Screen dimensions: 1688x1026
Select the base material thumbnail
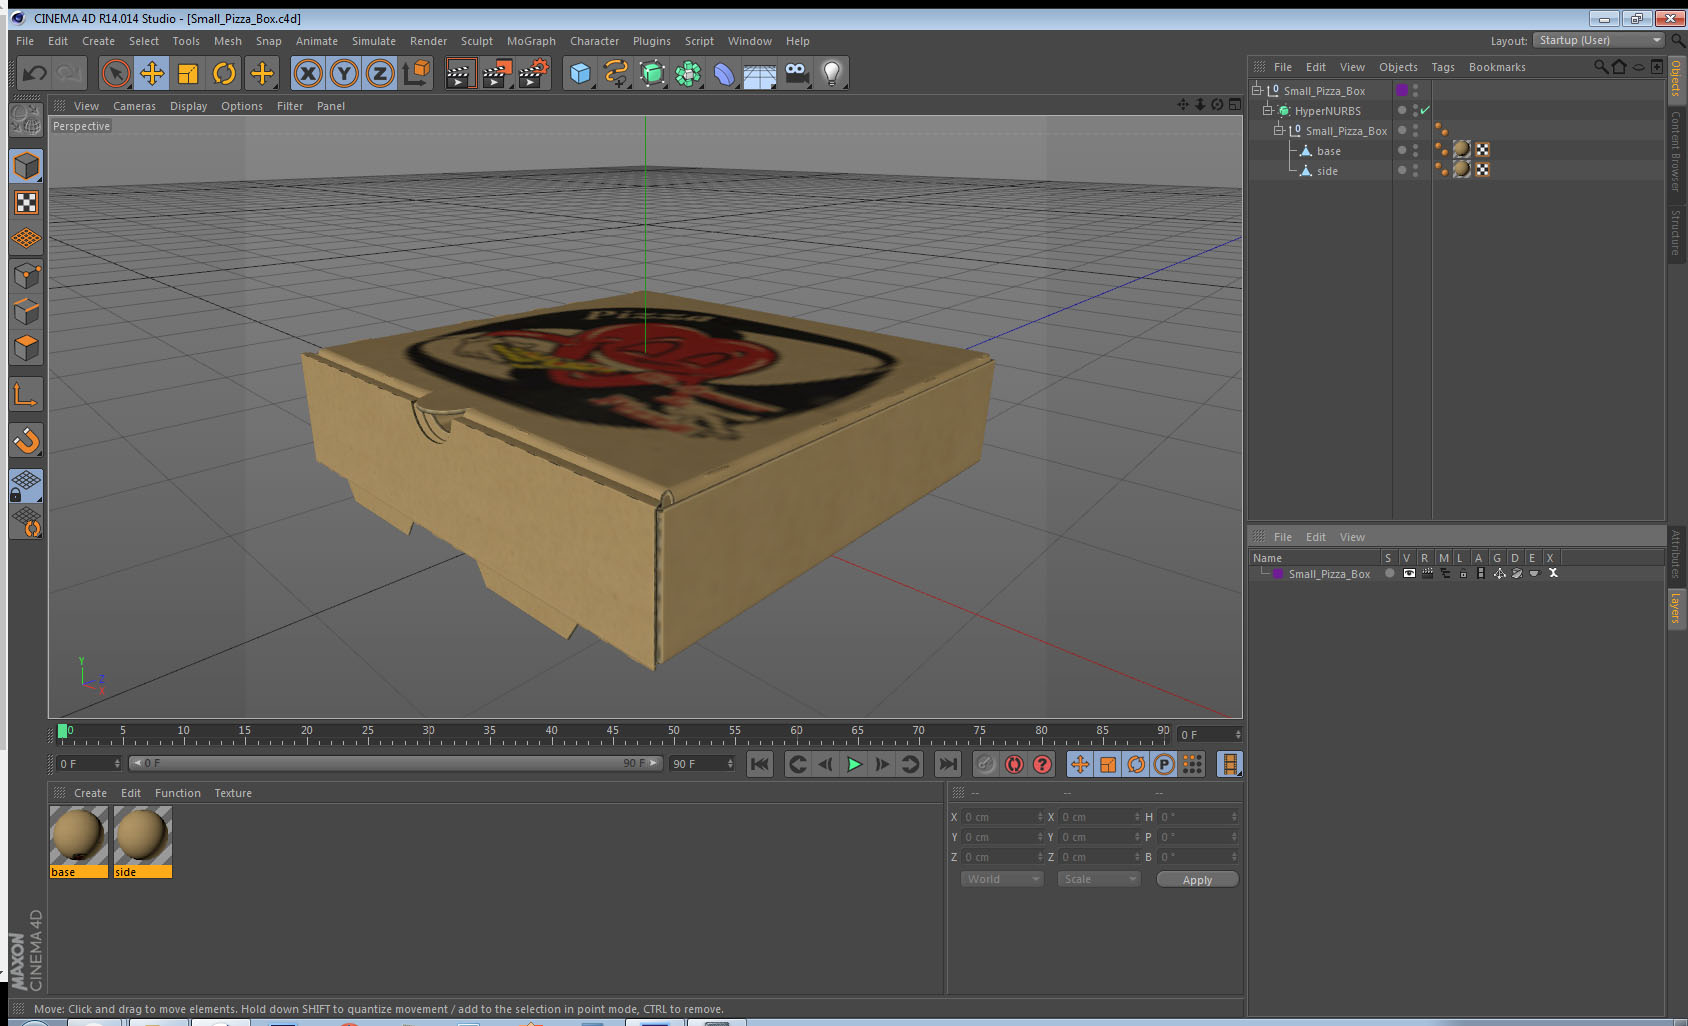point(78,841)
